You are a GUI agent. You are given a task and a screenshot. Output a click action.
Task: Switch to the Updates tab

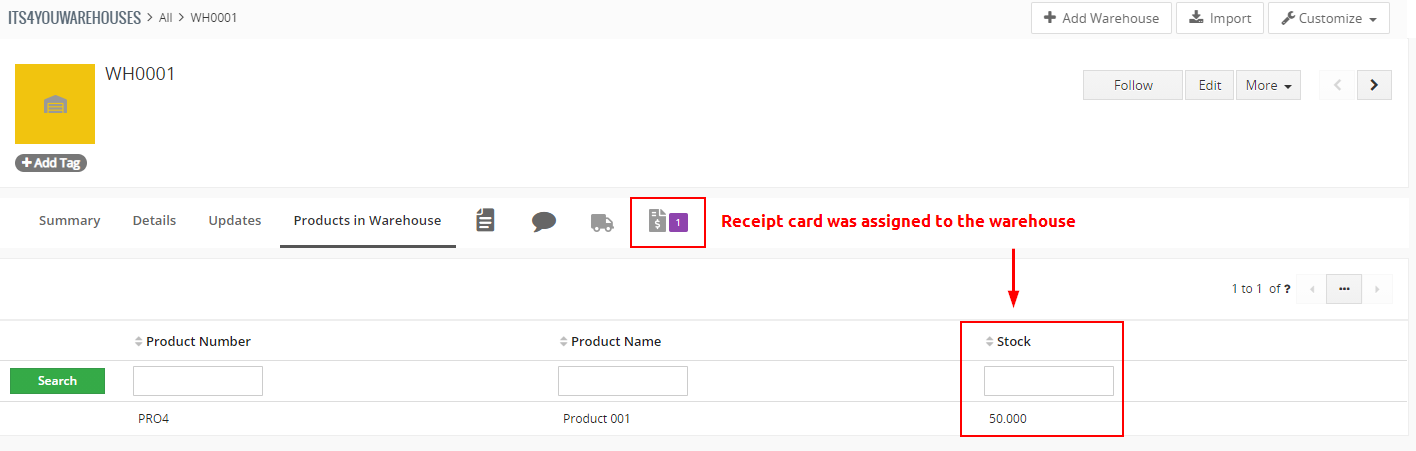pos(235,220)
